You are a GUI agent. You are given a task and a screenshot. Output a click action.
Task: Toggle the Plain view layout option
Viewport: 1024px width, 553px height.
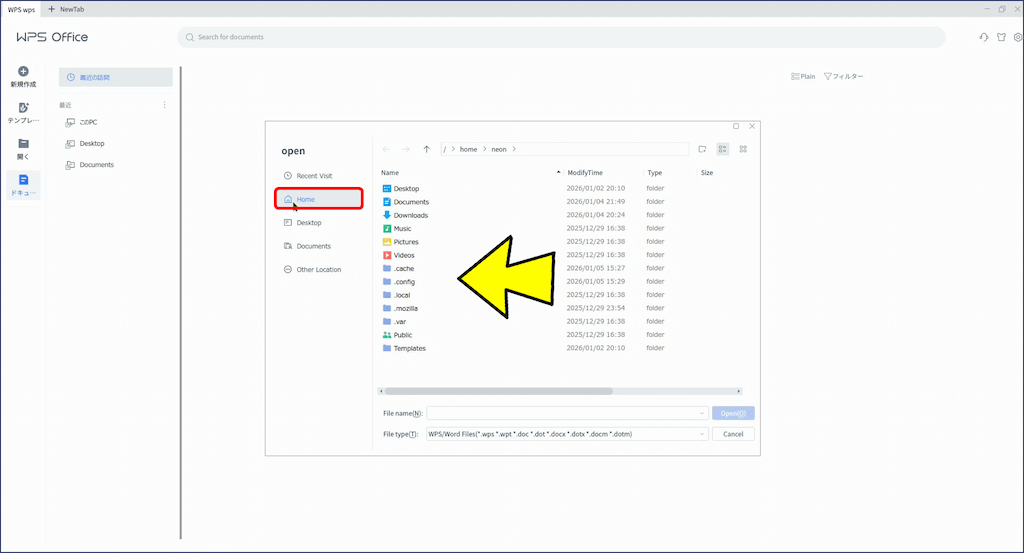803,76
